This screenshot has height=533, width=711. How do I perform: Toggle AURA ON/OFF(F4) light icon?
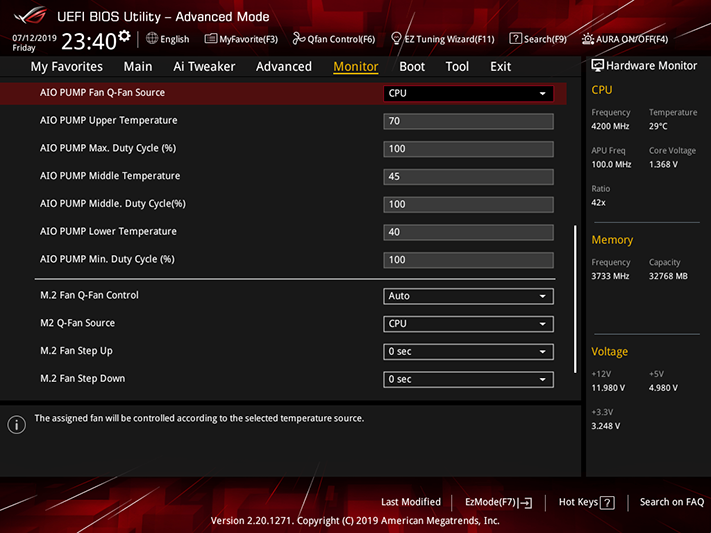tap(588, 39)
